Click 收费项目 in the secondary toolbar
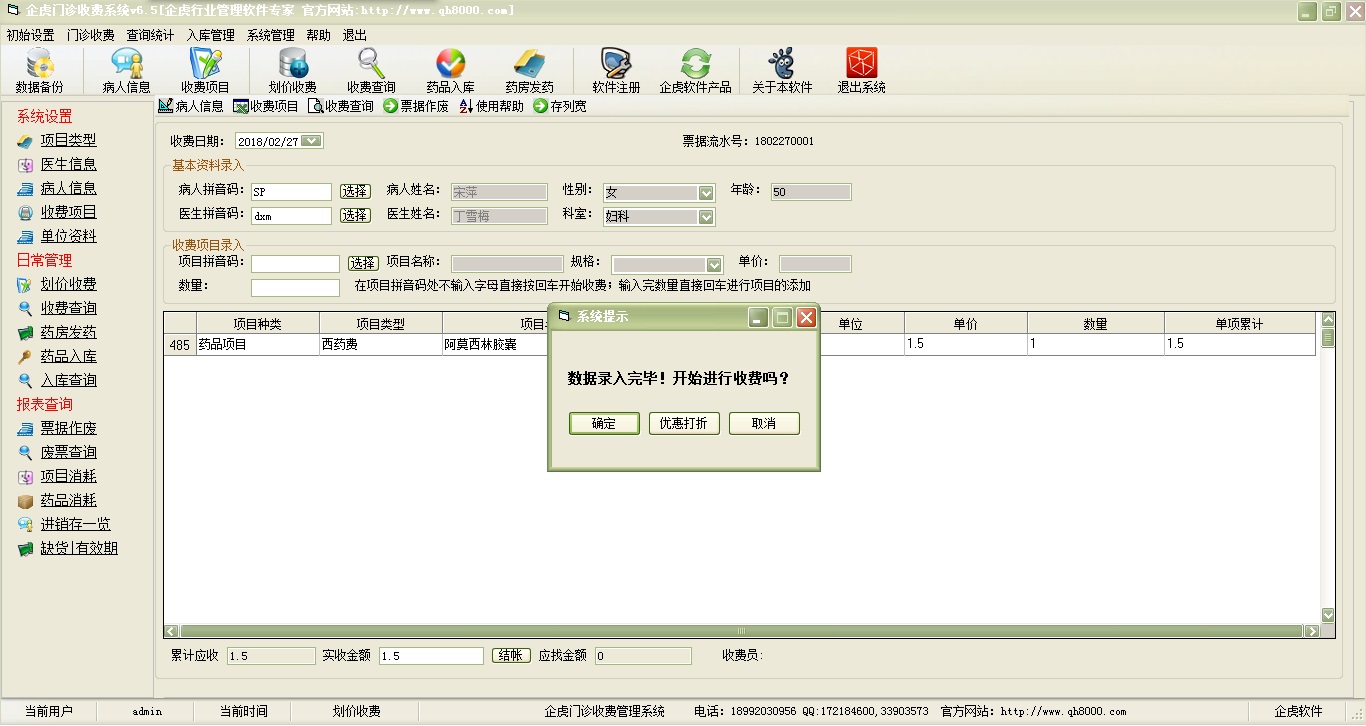This screenshot has width=1366, height=726. pos(266,106)
